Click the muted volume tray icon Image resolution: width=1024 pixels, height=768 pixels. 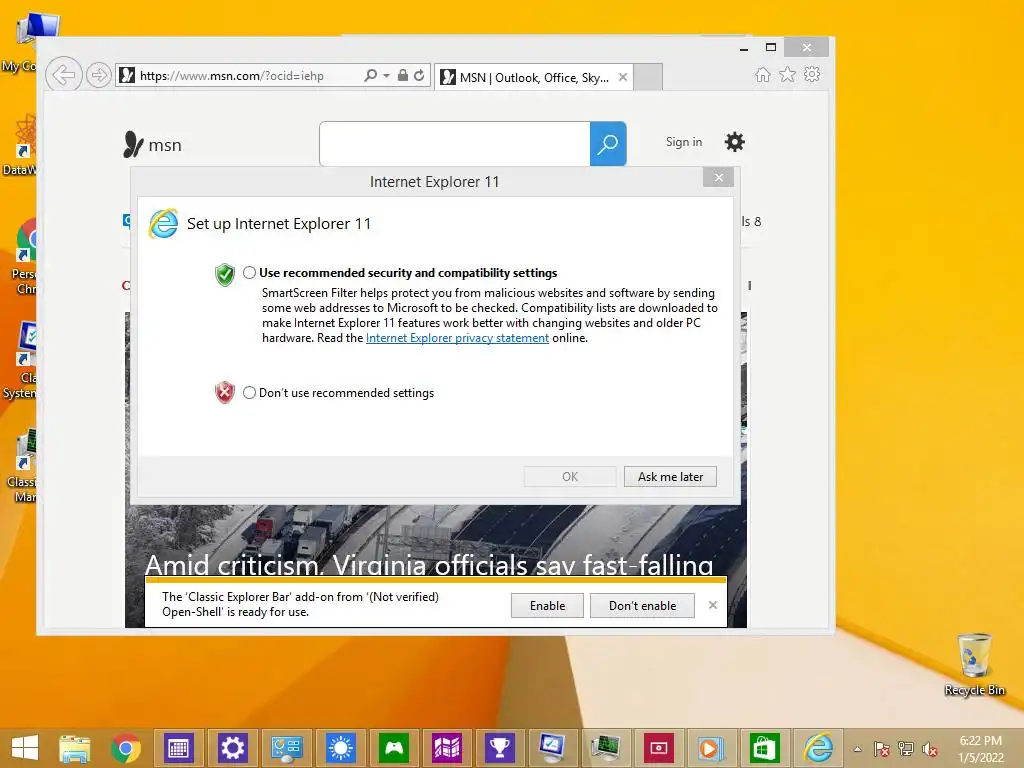pos(930,749)
